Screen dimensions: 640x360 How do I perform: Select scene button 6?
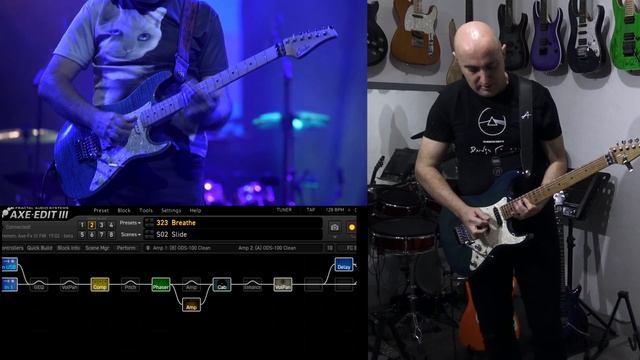pyautogui.click(x=91, y=235)
